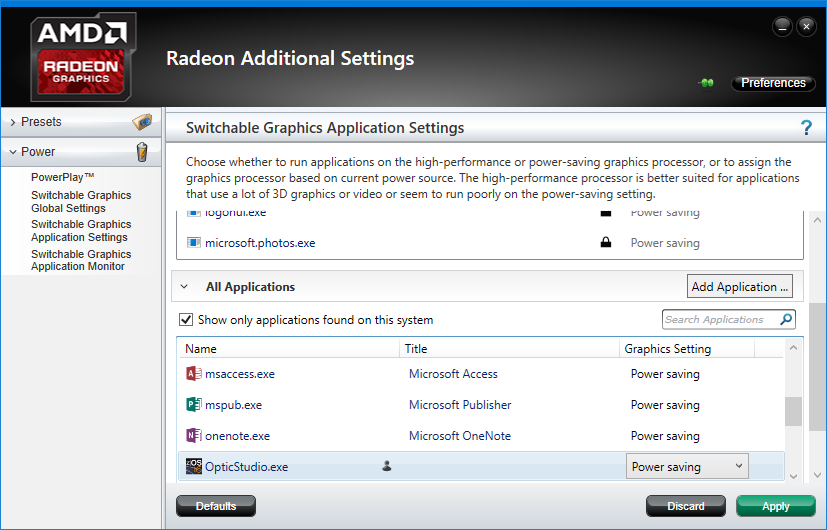Click the OpticStudio.exe application icon
This screenshot has height=530, width=827.
click(194, 466)
